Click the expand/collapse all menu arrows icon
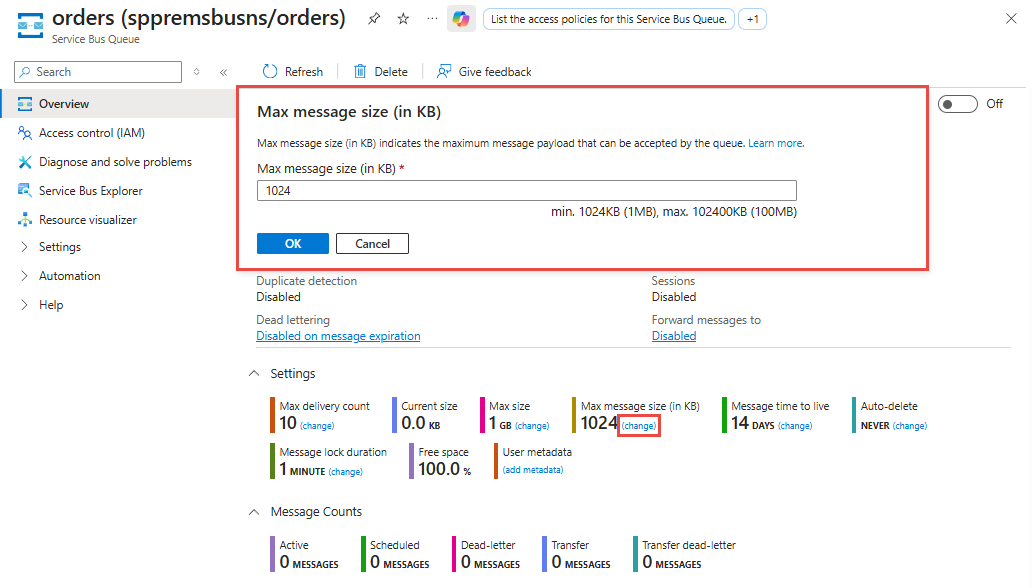1032x588 pixels. coord(196,72)
